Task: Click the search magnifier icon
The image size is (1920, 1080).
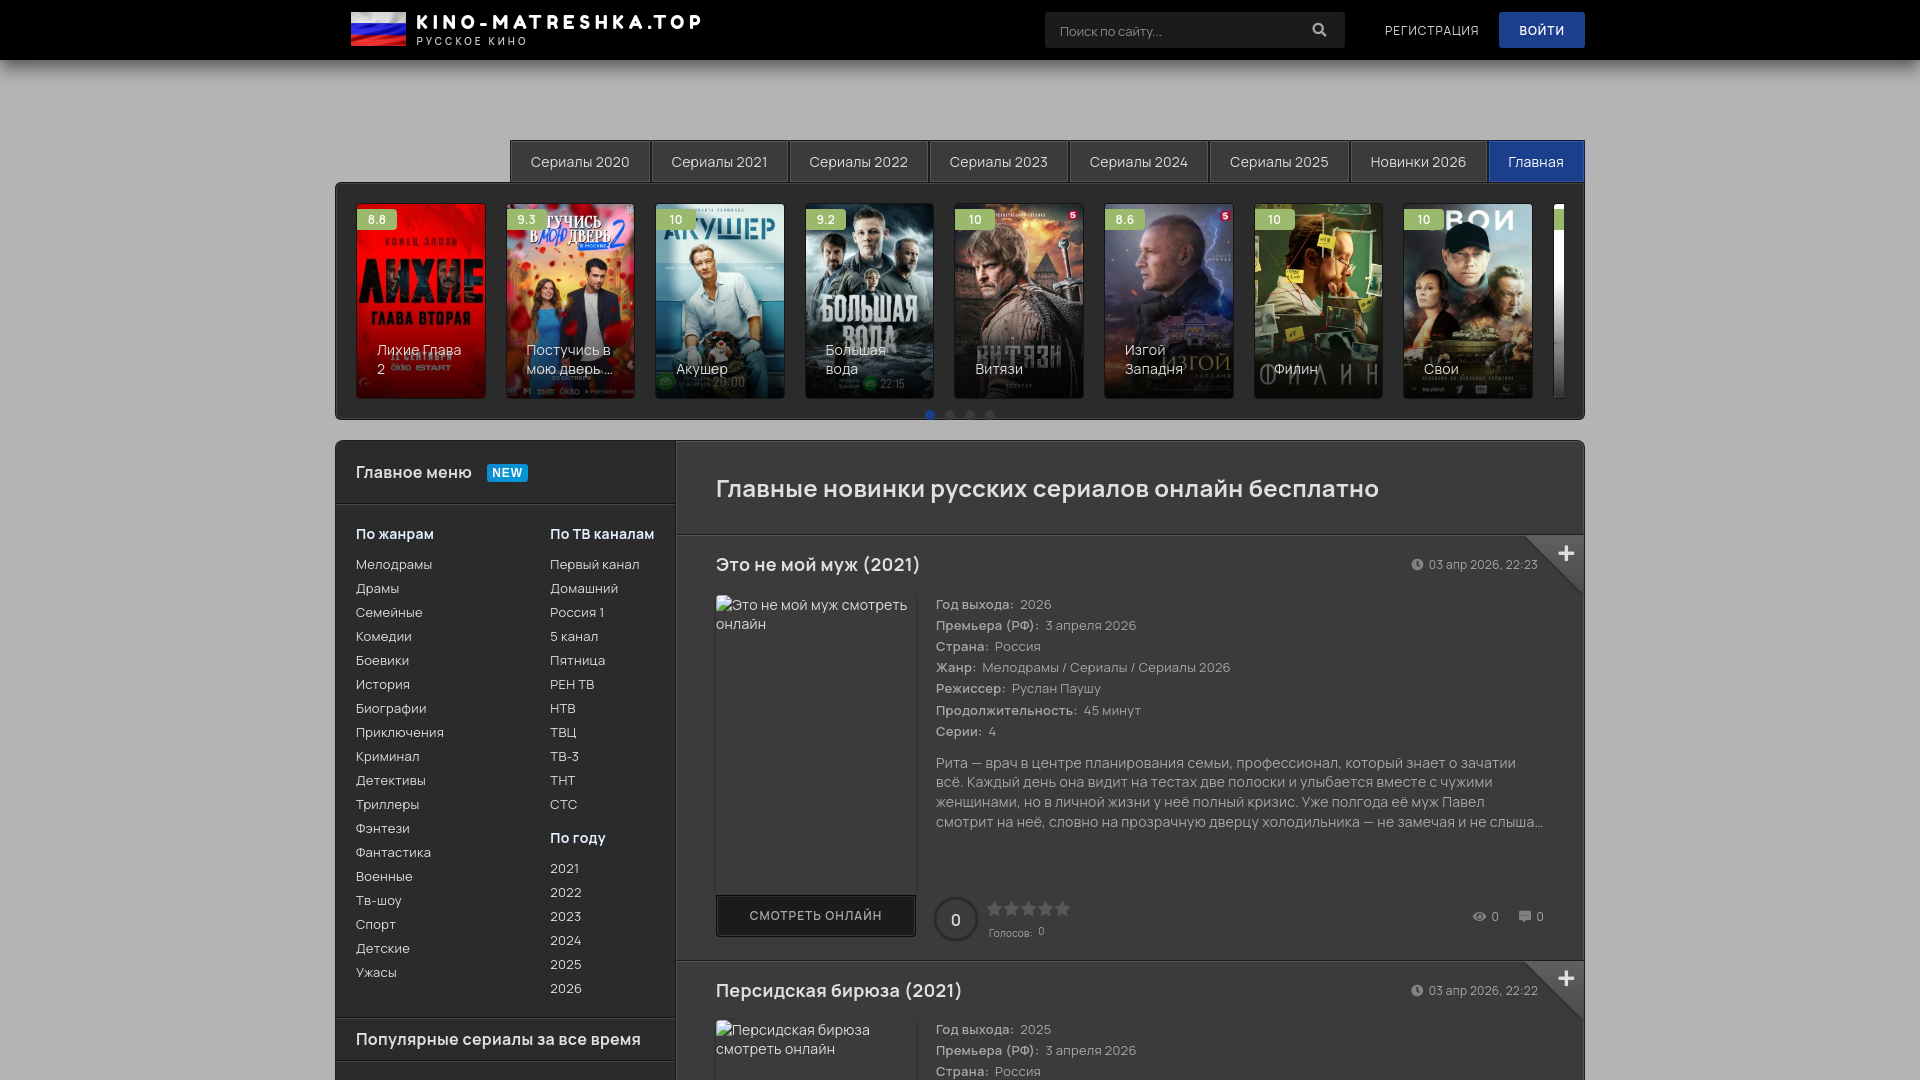Action: tap(1319, 30)
